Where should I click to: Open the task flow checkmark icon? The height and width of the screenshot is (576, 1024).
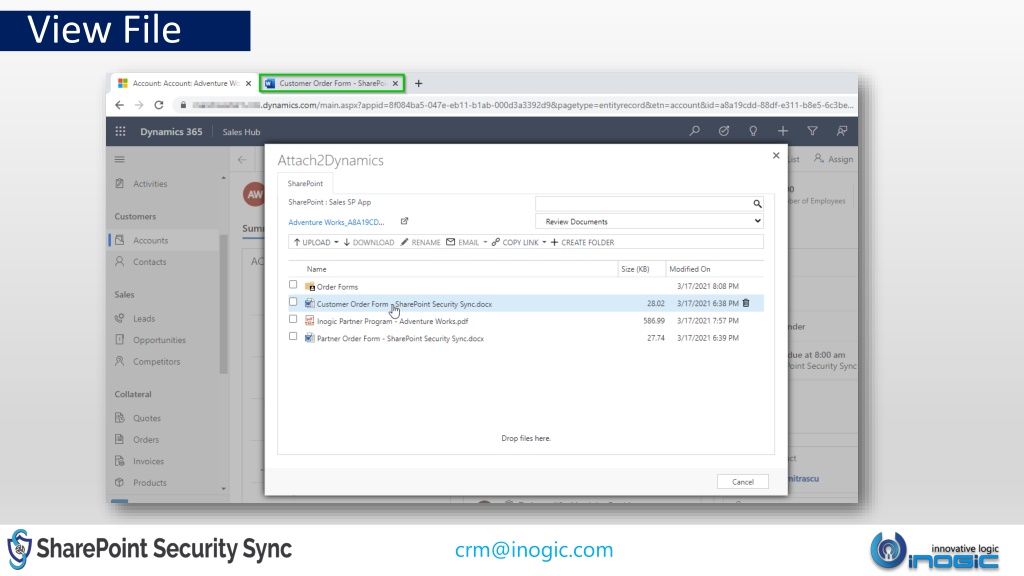click(724, 131)
